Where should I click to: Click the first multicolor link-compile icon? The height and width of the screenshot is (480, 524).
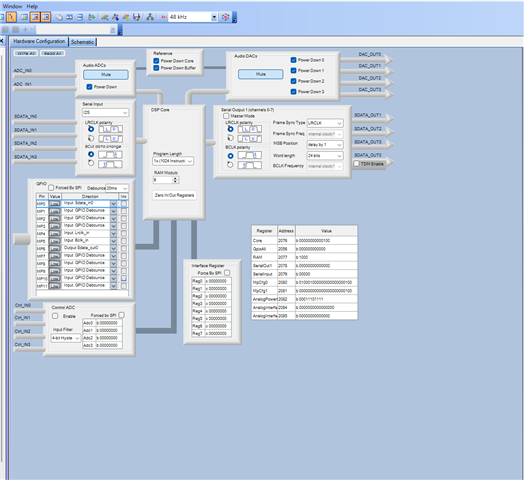coord(105,17)
